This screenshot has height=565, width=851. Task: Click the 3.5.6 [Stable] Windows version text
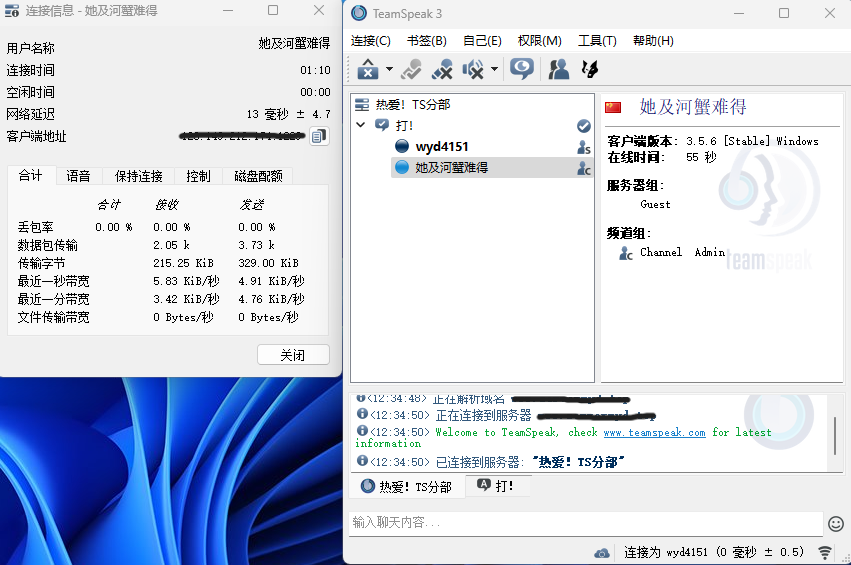752,141
